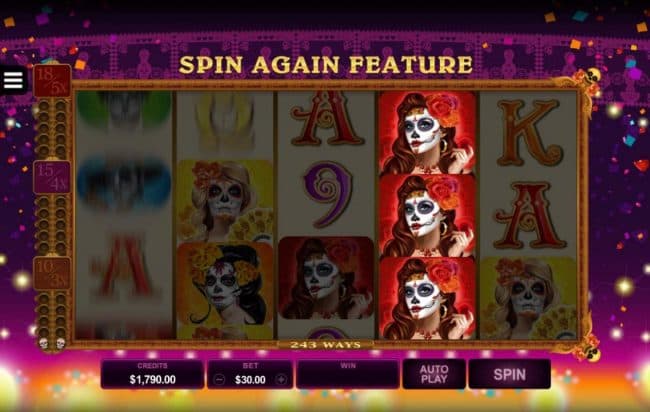Click blonde skull woman on reel five
650x412 pixels.
pos(529,298)
